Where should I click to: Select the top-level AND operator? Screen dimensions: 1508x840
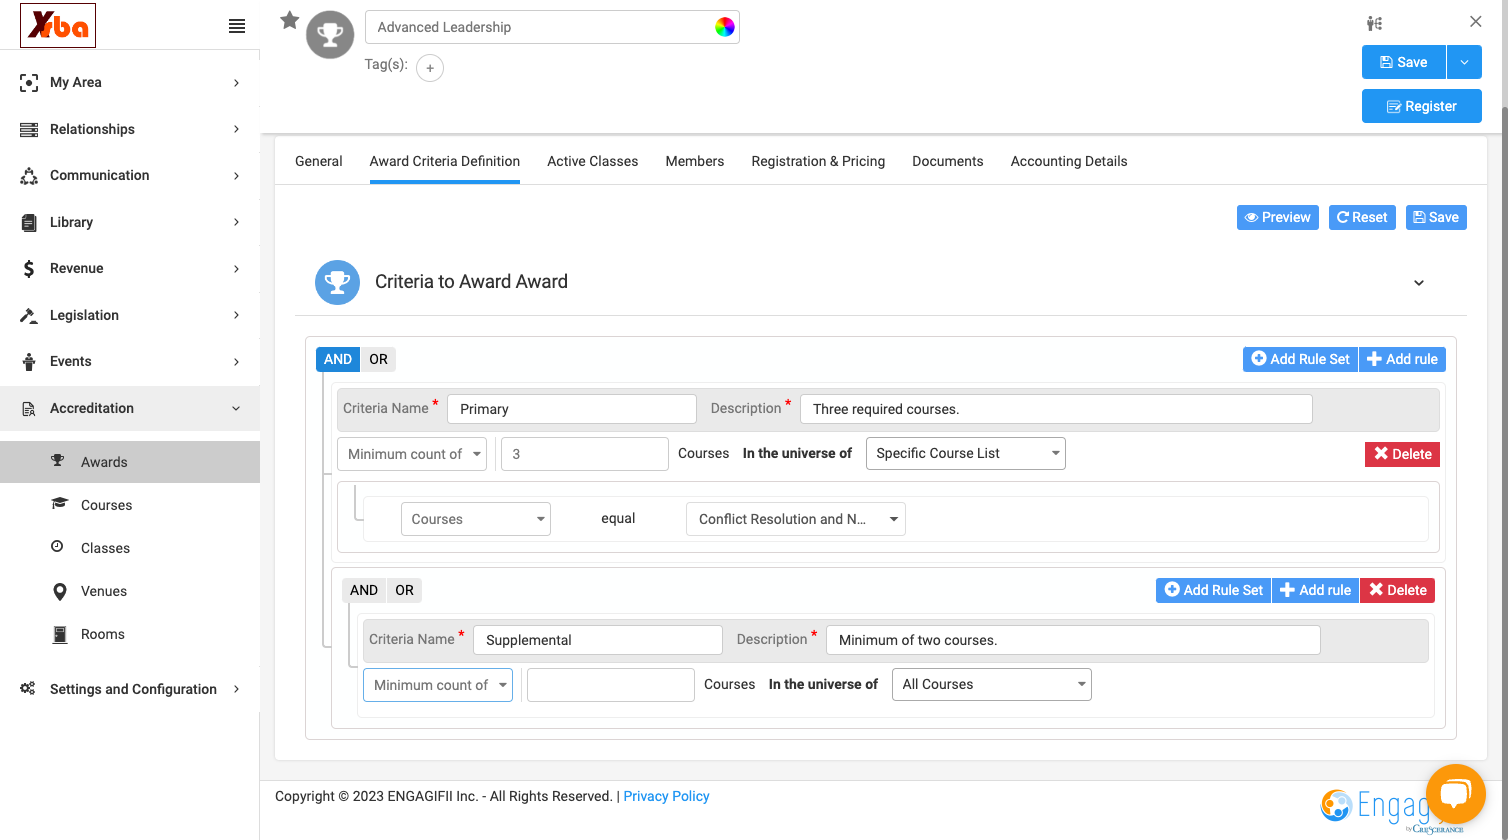coord(338,359)
